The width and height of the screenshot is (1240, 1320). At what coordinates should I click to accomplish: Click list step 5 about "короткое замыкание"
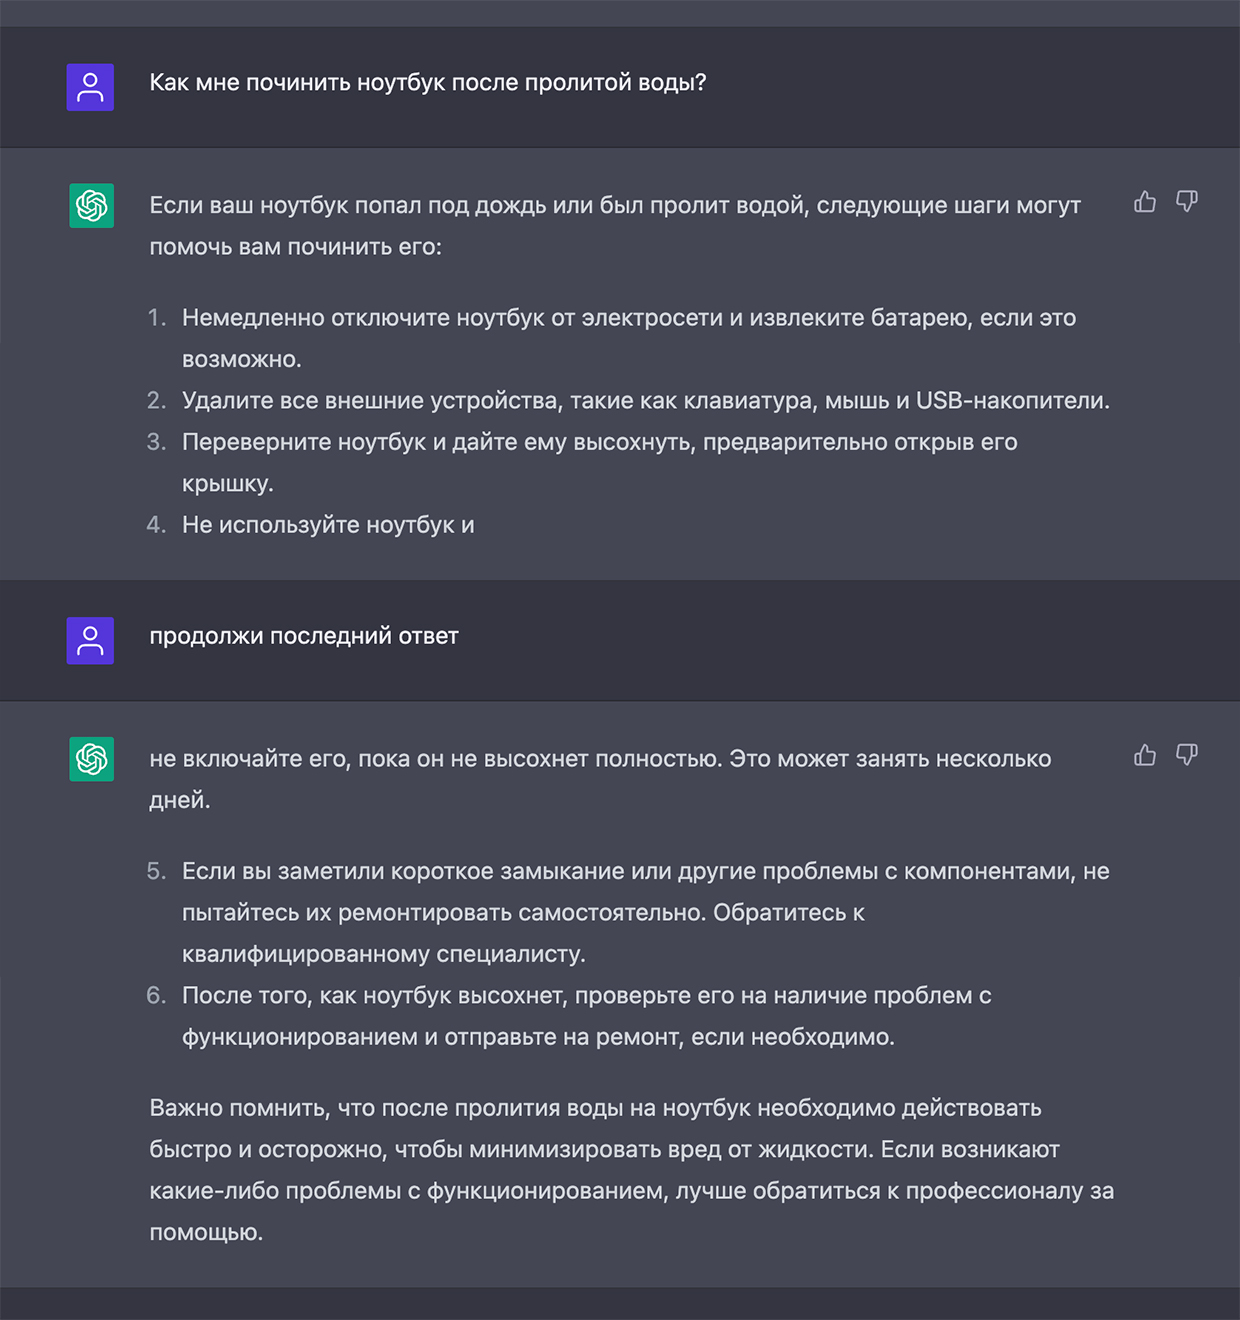pyautogui.click(x=645, y=872)
